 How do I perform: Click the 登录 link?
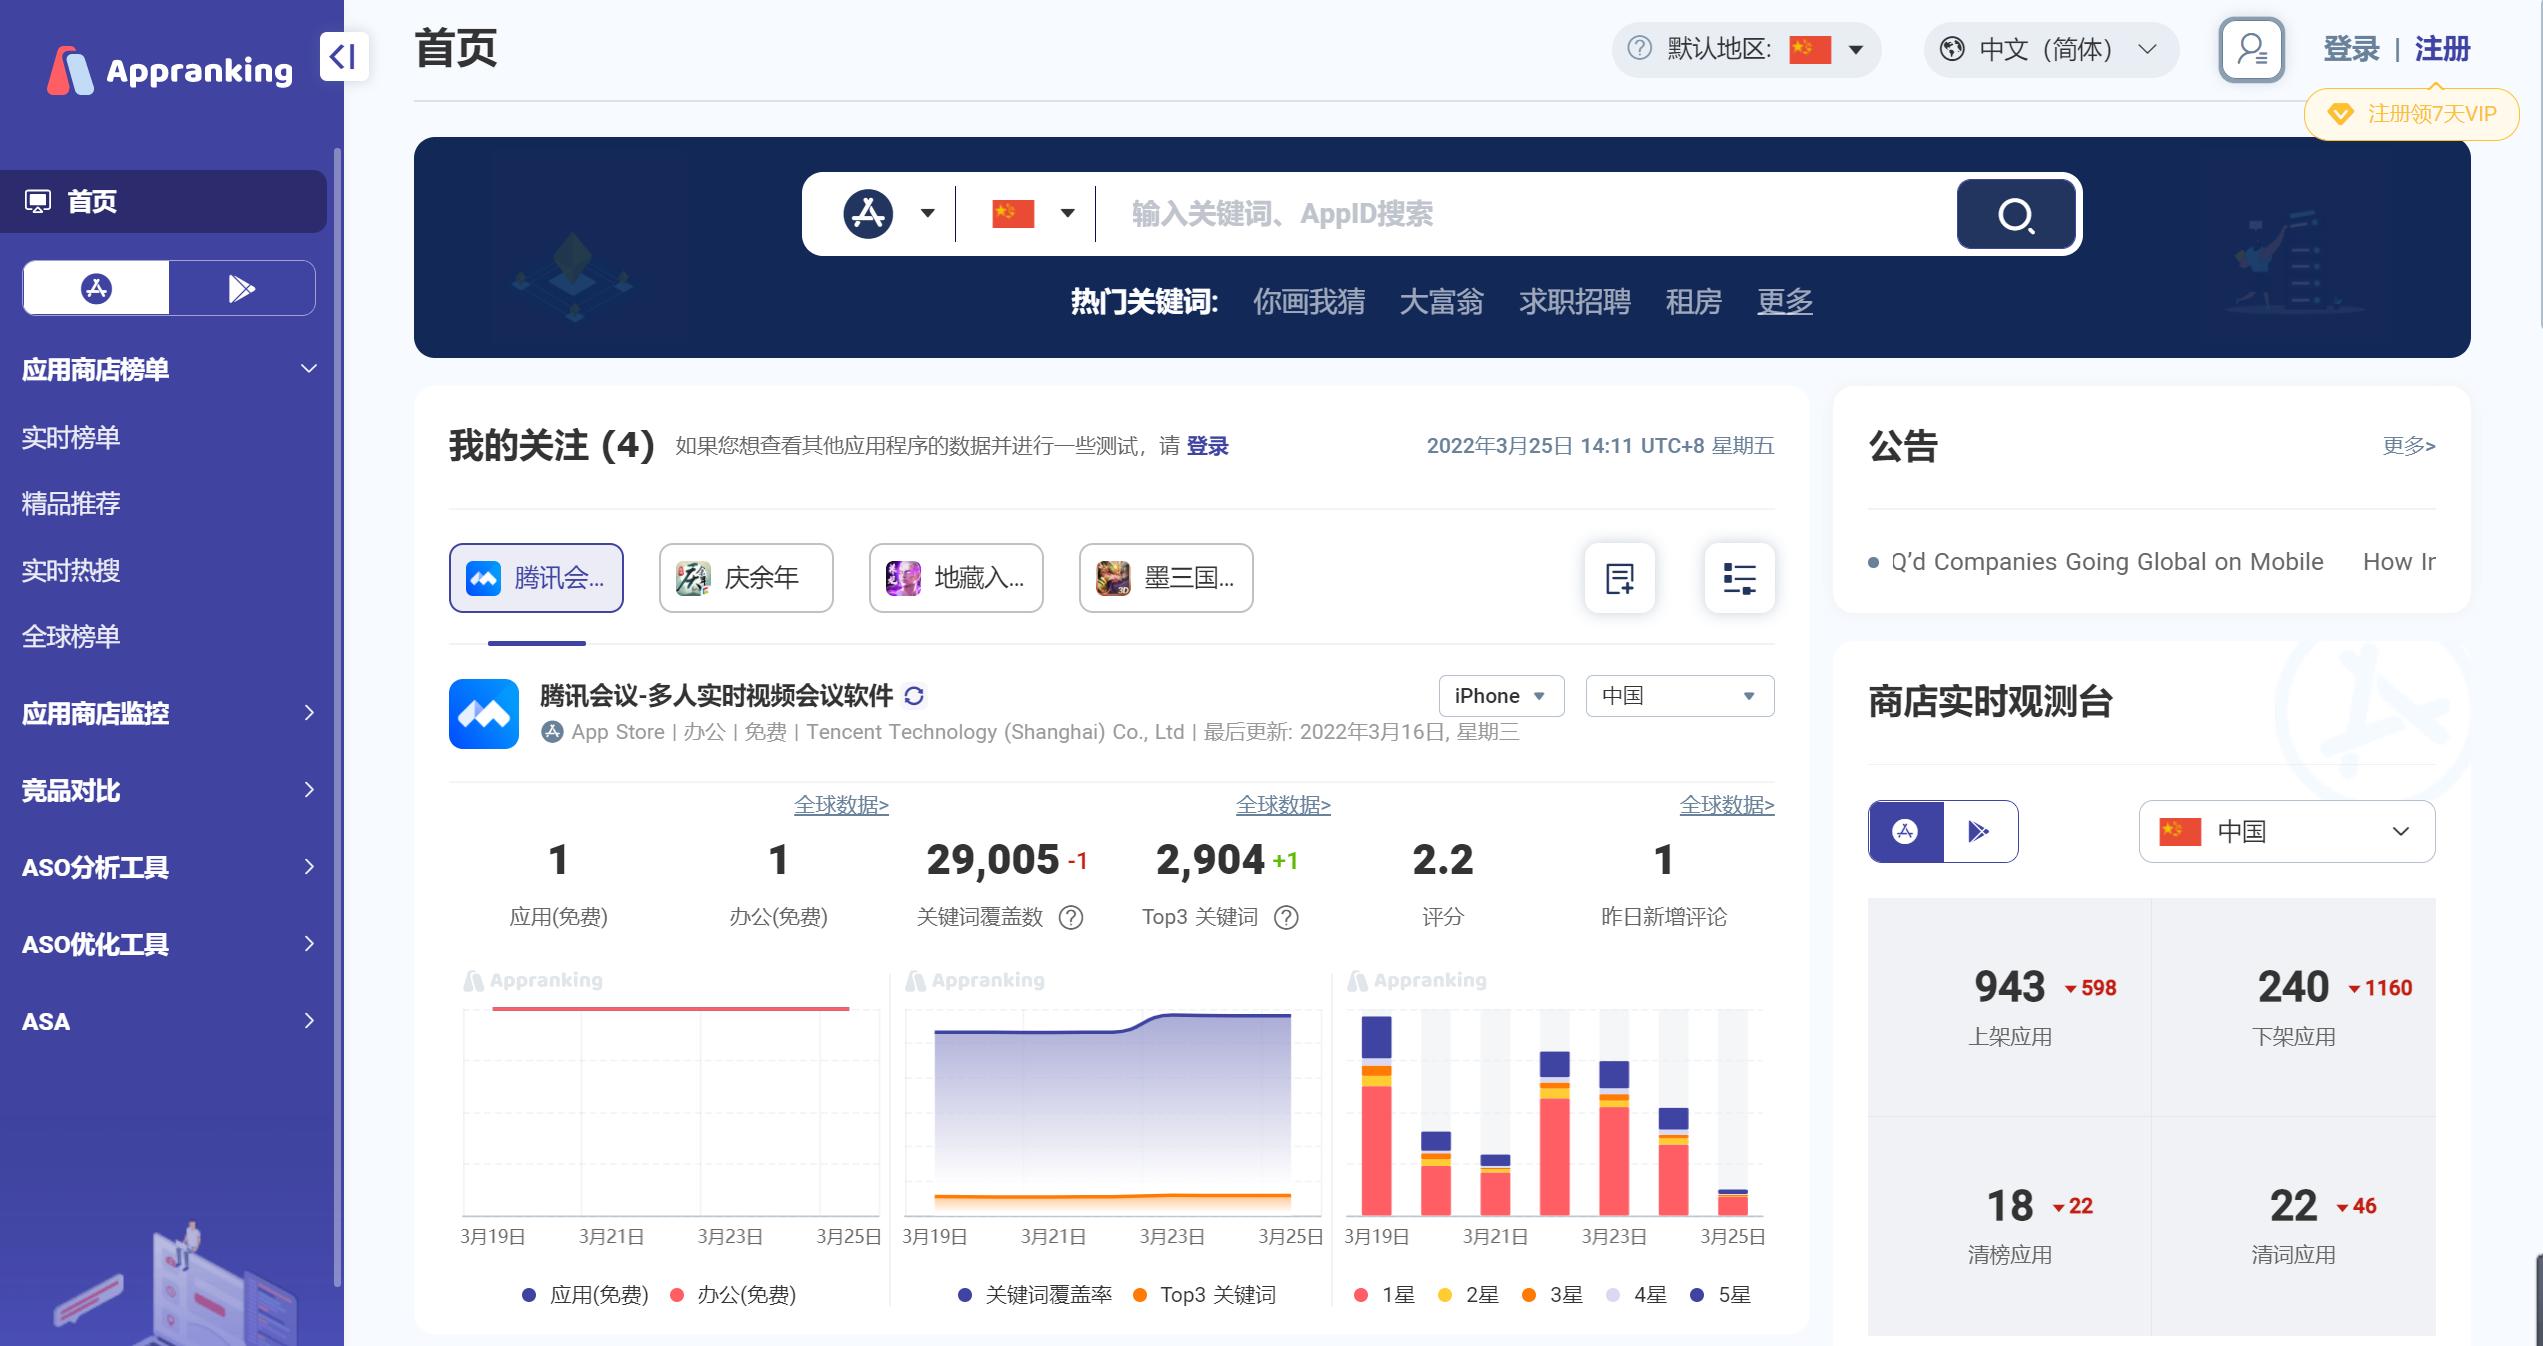click(2352, 49)
